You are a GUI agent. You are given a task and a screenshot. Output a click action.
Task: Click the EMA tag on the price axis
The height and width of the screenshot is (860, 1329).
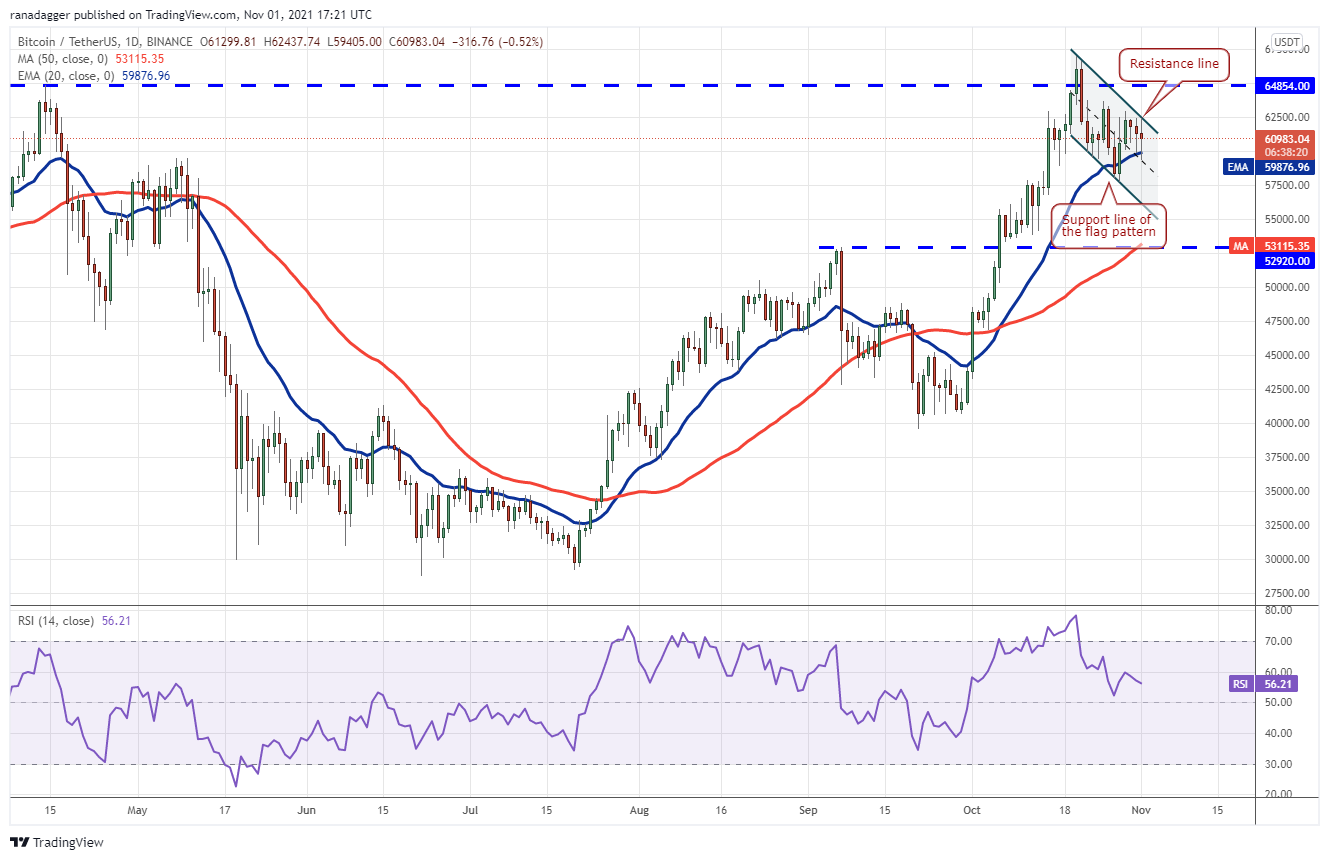(1238, 167)
